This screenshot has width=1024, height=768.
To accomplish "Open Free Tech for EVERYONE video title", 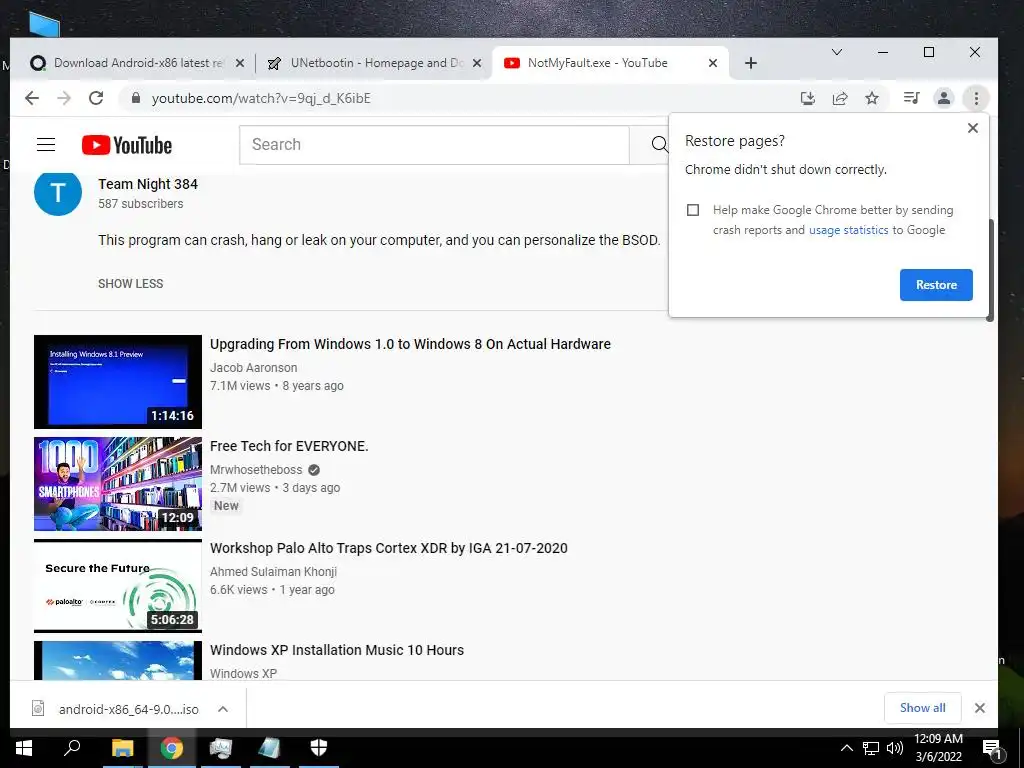I will [x=289, y=446].
